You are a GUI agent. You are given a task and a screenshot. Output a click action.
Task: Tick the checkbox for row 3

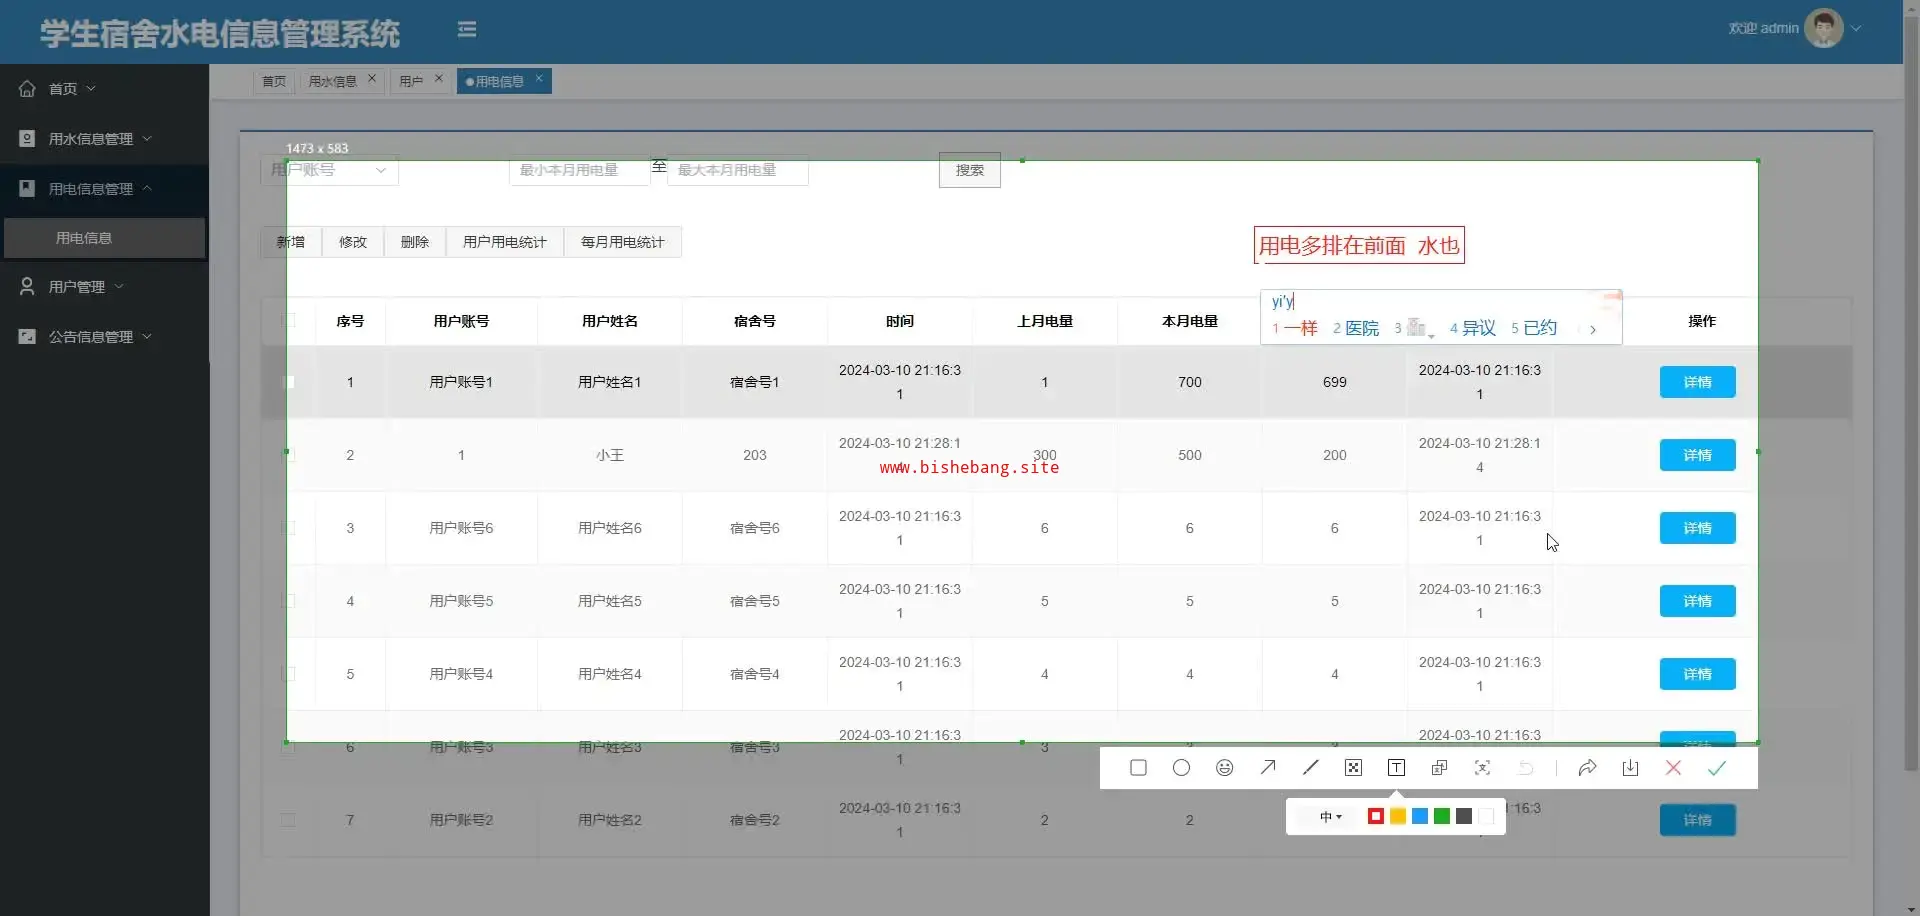(289, 528)
